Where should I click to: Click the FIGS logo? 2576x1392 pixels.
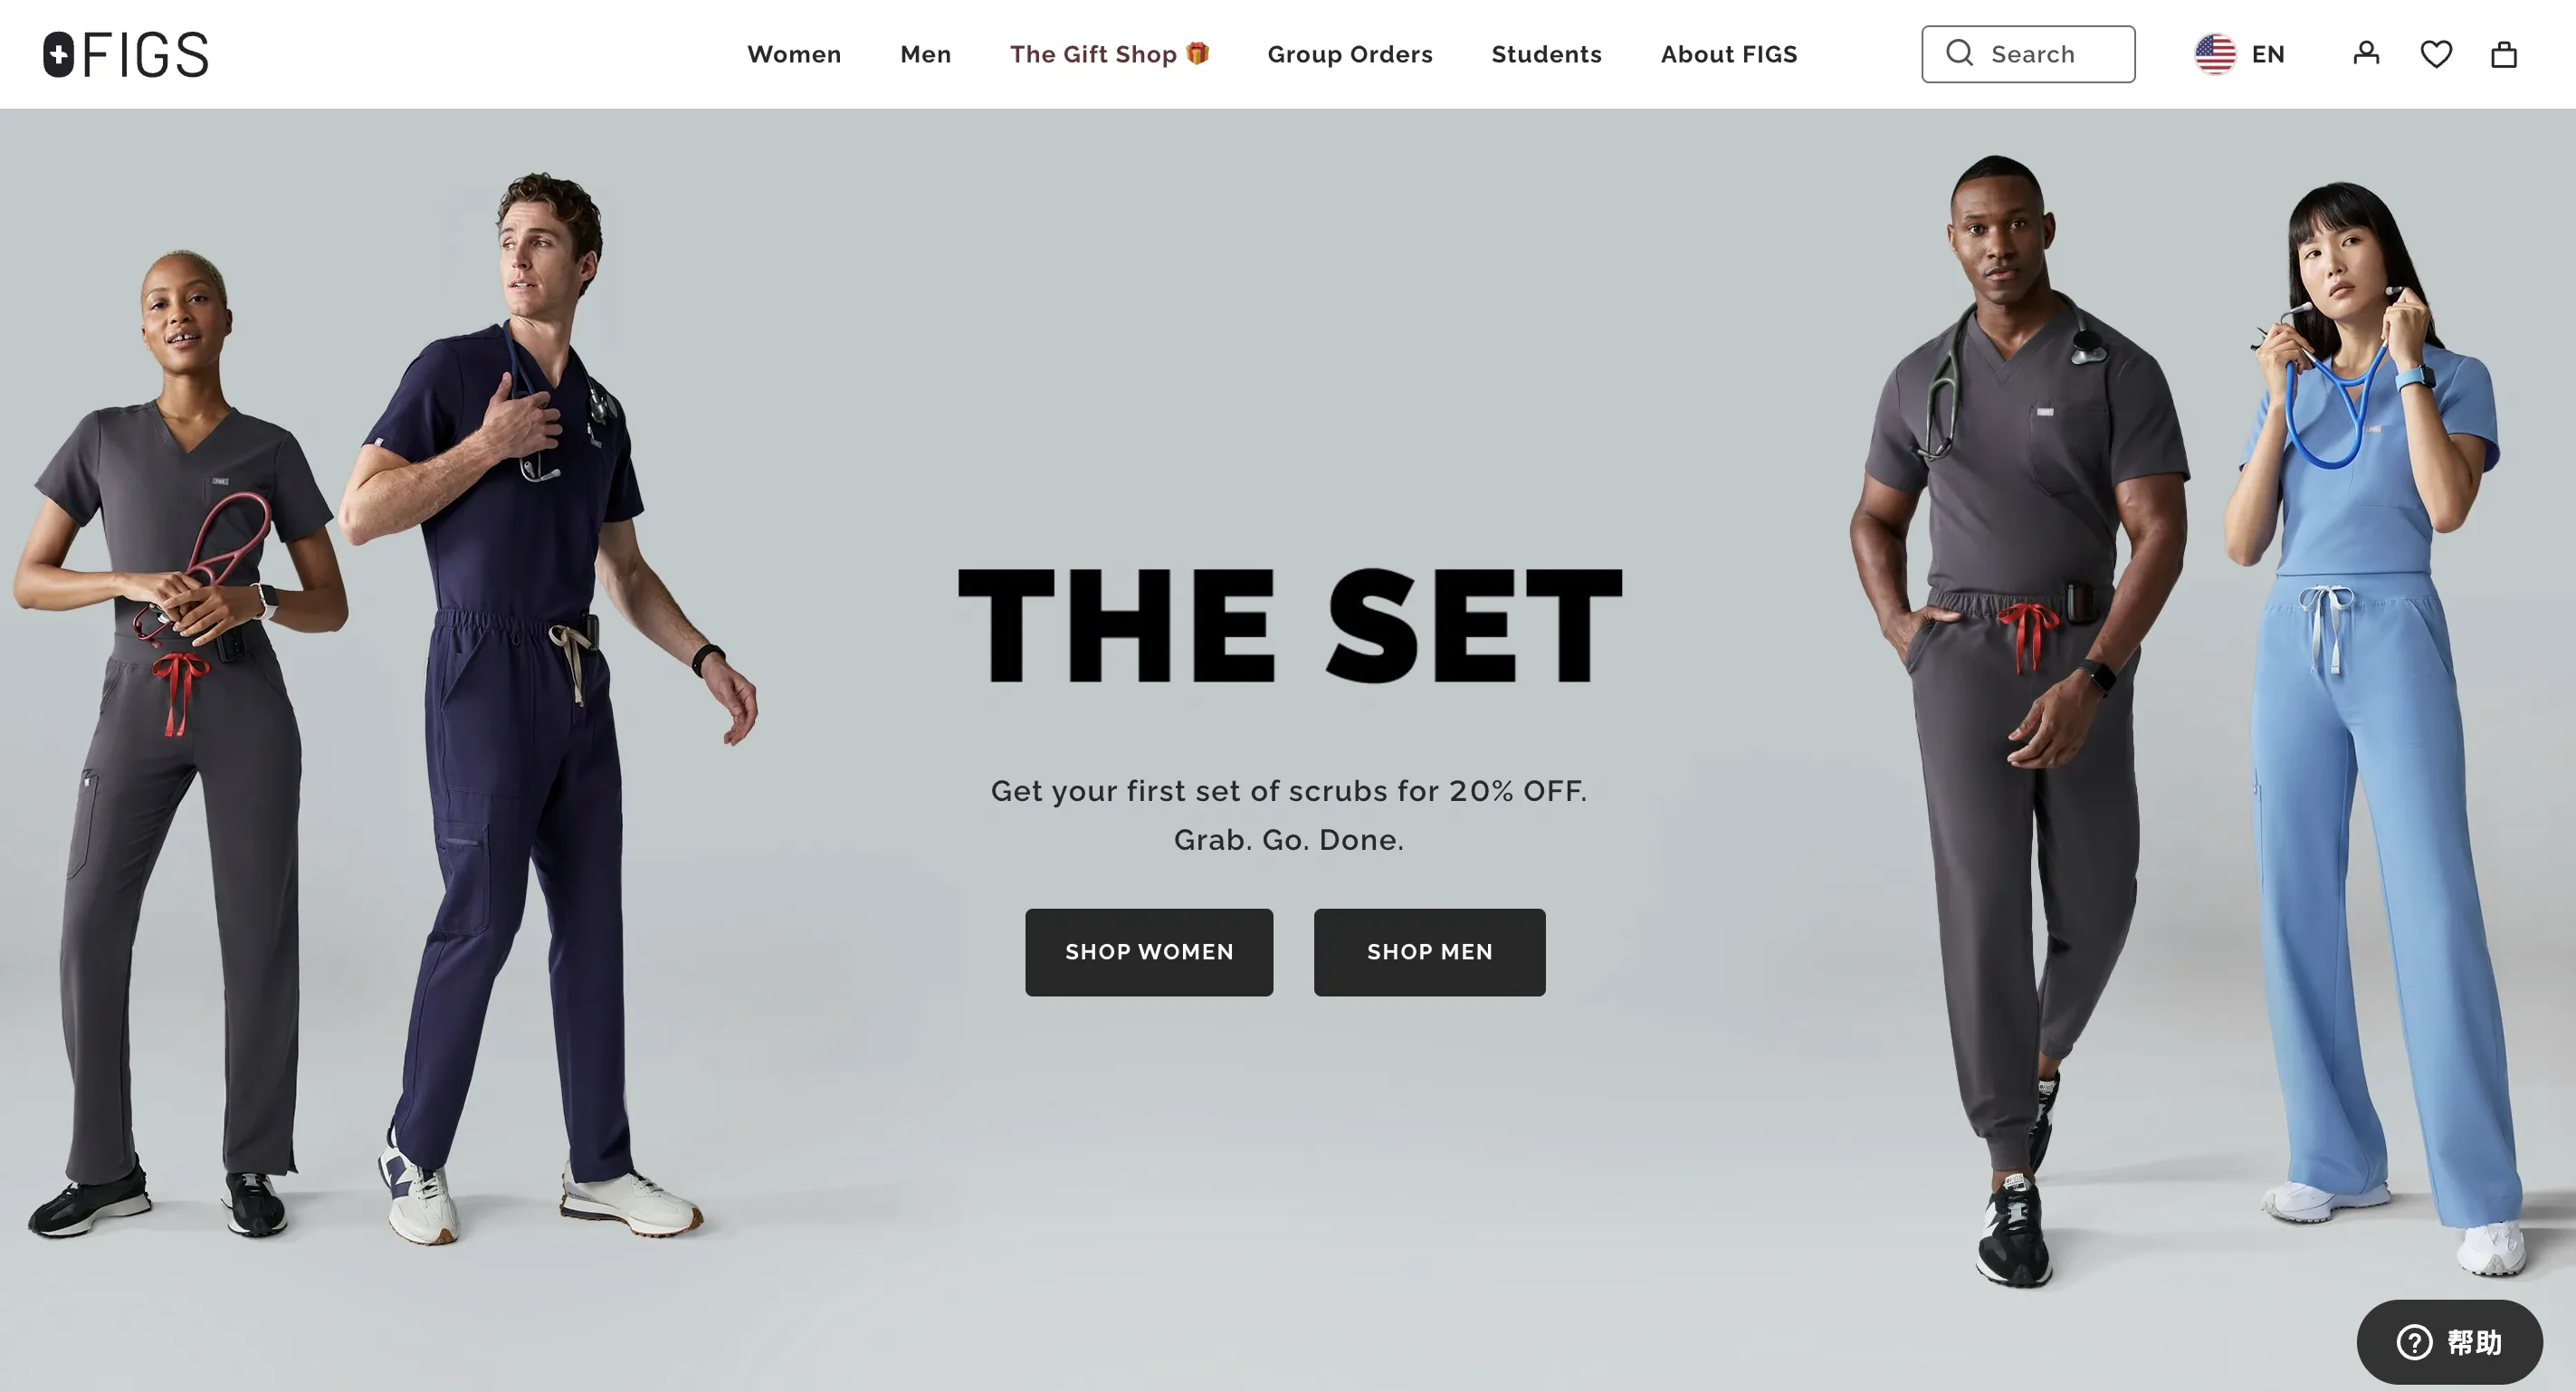(x=126, y=54)
